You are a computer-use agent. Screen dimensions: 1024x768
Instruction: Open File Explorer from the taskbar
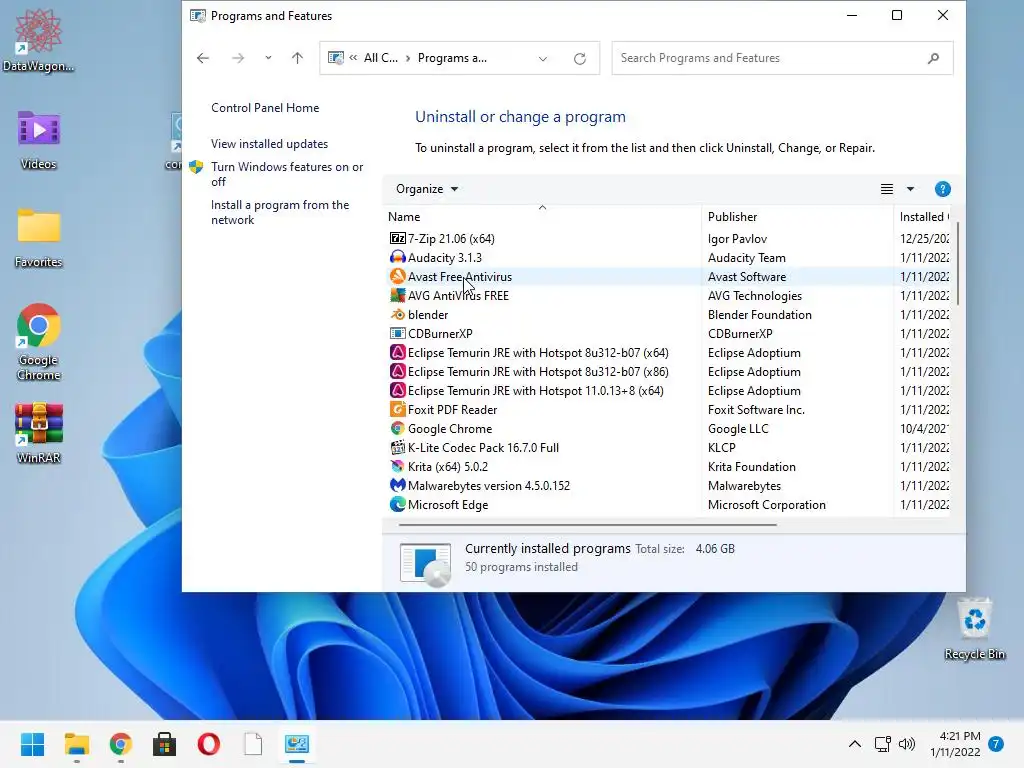click(x=77, y=744)
